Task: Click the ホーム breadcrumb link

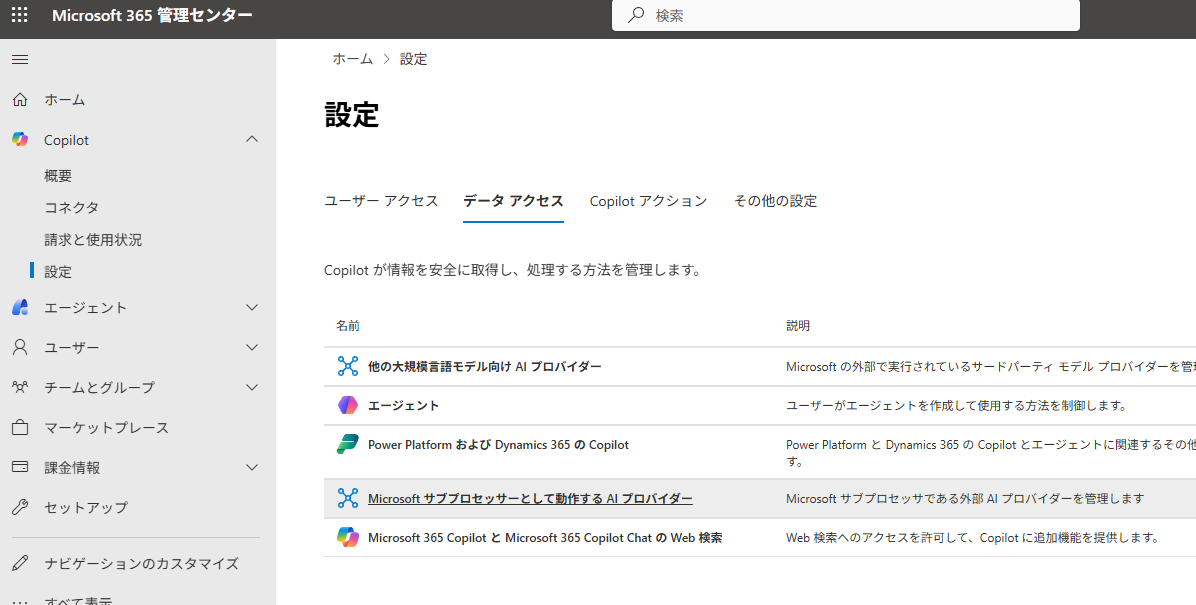Action: [352, 59]
